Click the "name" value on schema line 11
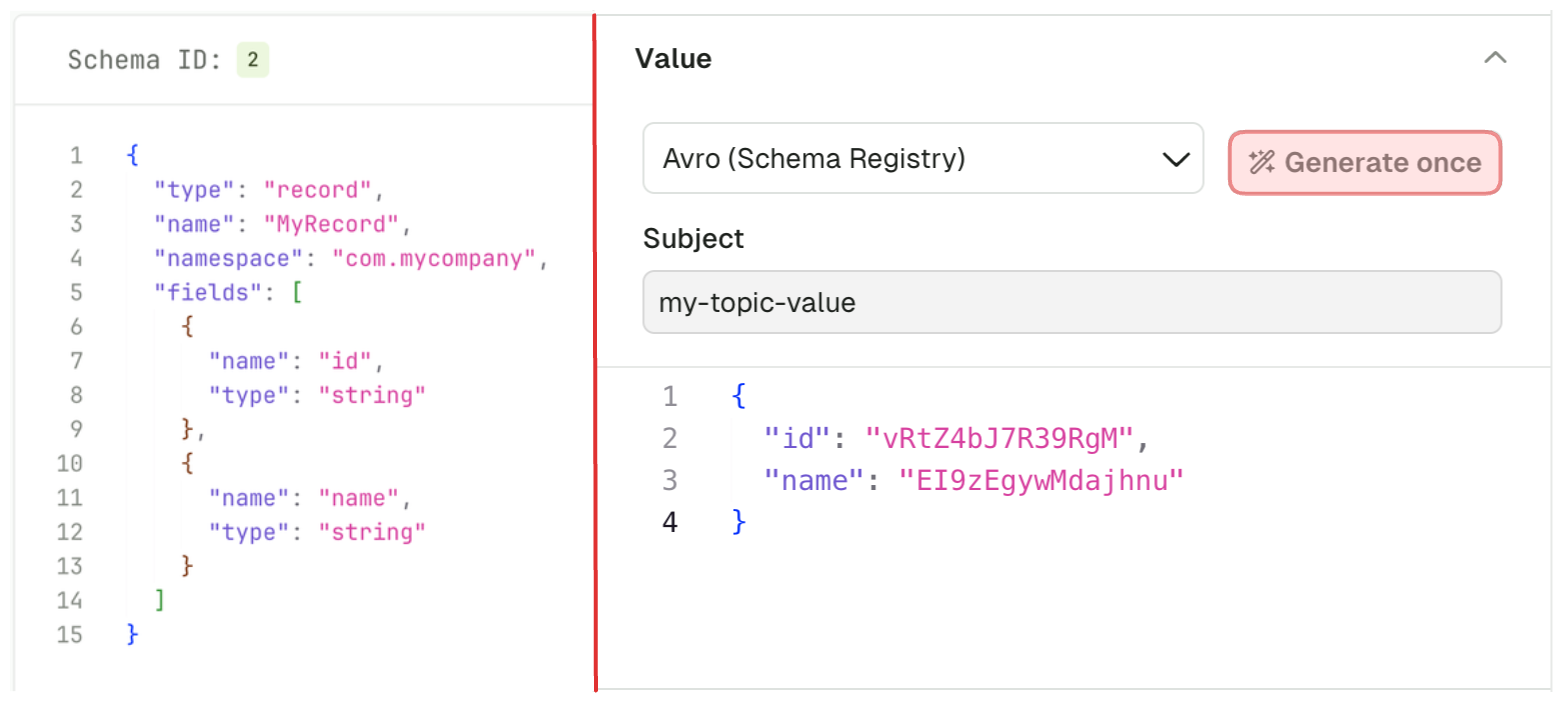Viewport: 1564px width, 702px height. click(x=358, y=498)
